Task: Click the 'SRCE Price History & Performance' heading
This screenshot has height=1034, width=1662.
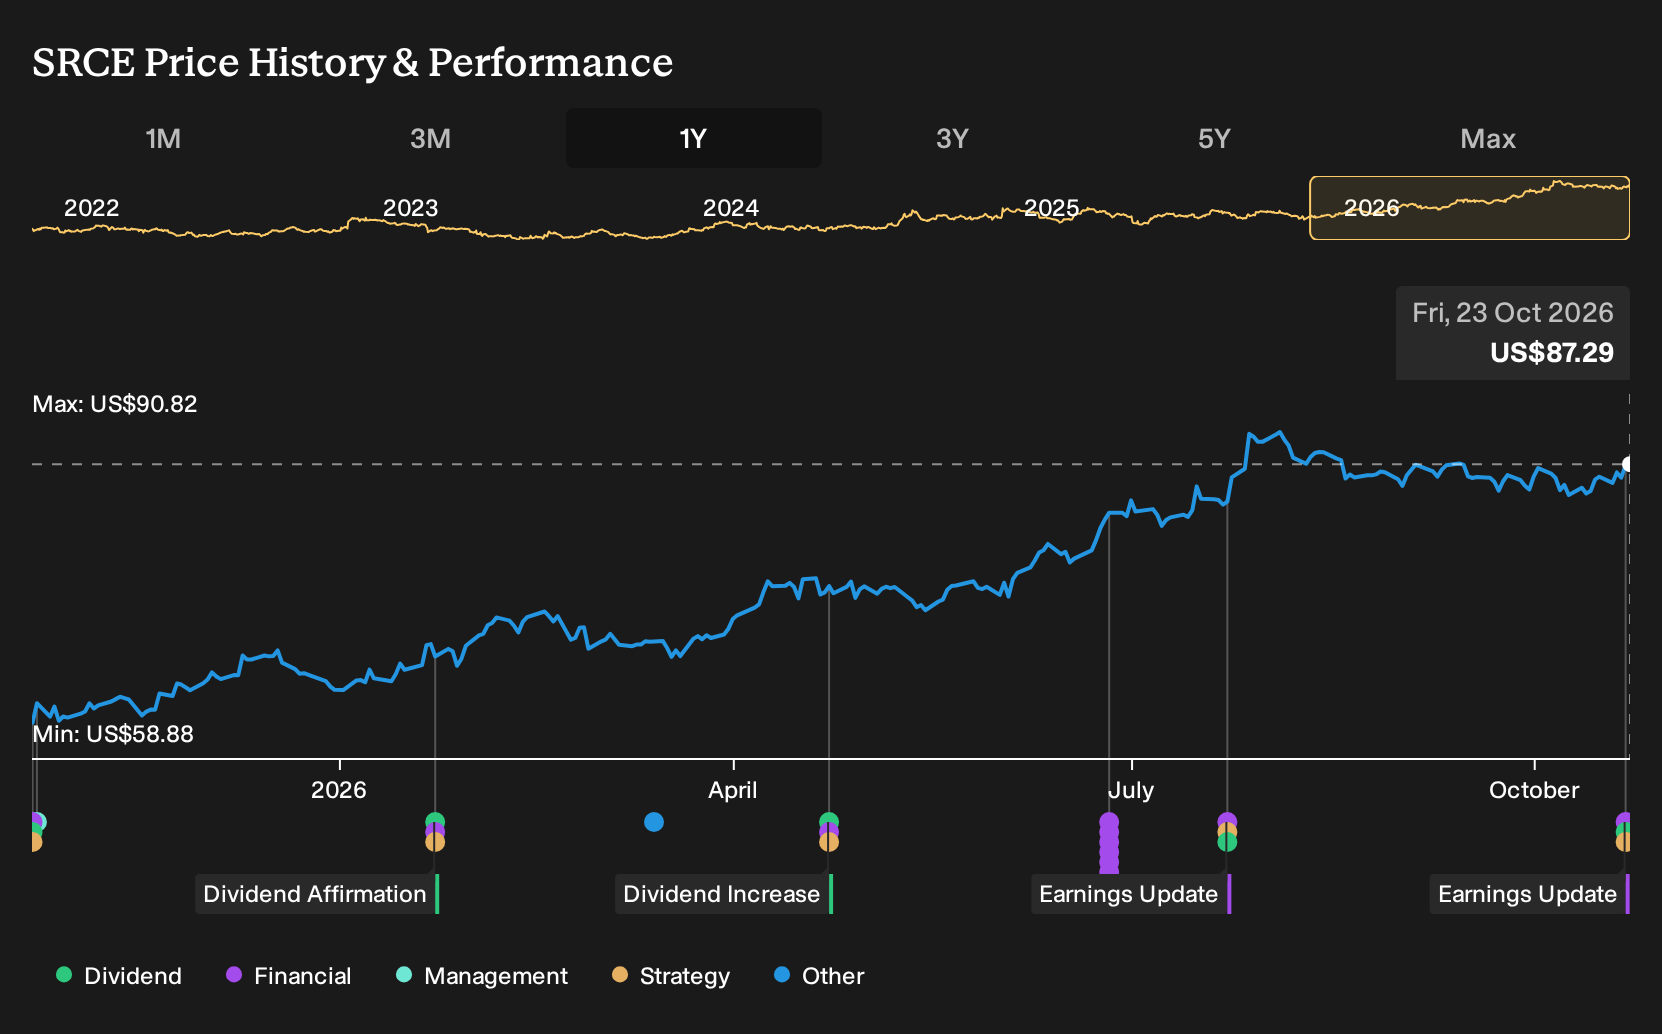Action: pos(353,62)
